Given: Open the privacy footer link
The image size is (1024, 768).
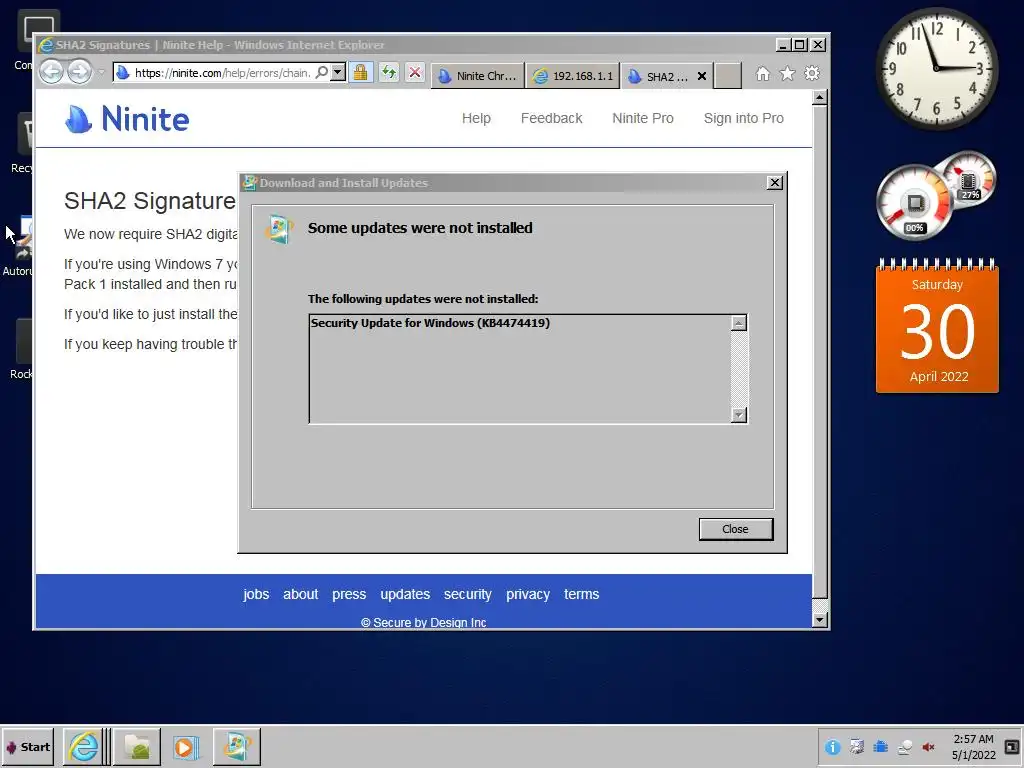Looking at the screenshot, I should click(528, 594).
